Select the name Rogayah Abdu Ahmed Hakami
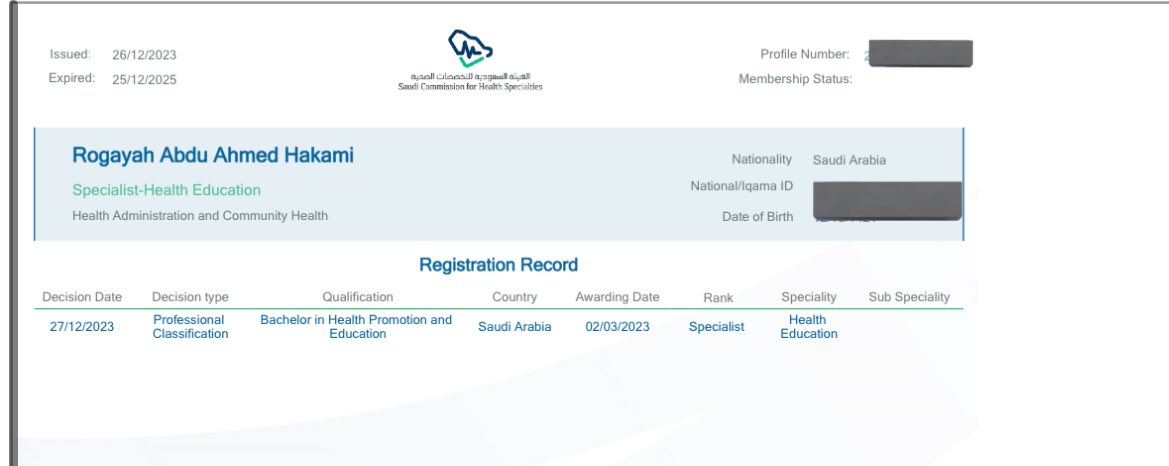This screenshot has height=466, width=1169. (213, 156)
